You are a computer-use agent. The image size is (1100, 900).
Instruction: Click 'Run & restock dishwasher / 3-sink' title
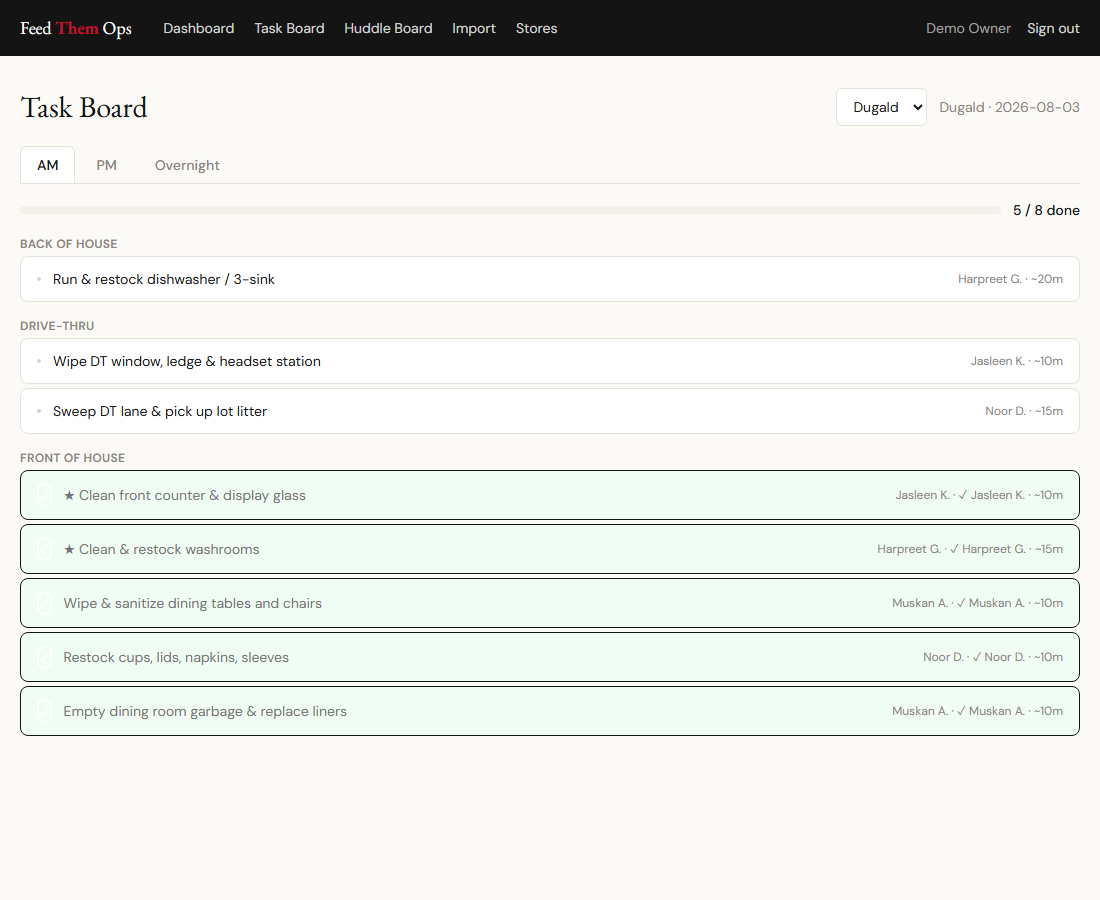163,279
